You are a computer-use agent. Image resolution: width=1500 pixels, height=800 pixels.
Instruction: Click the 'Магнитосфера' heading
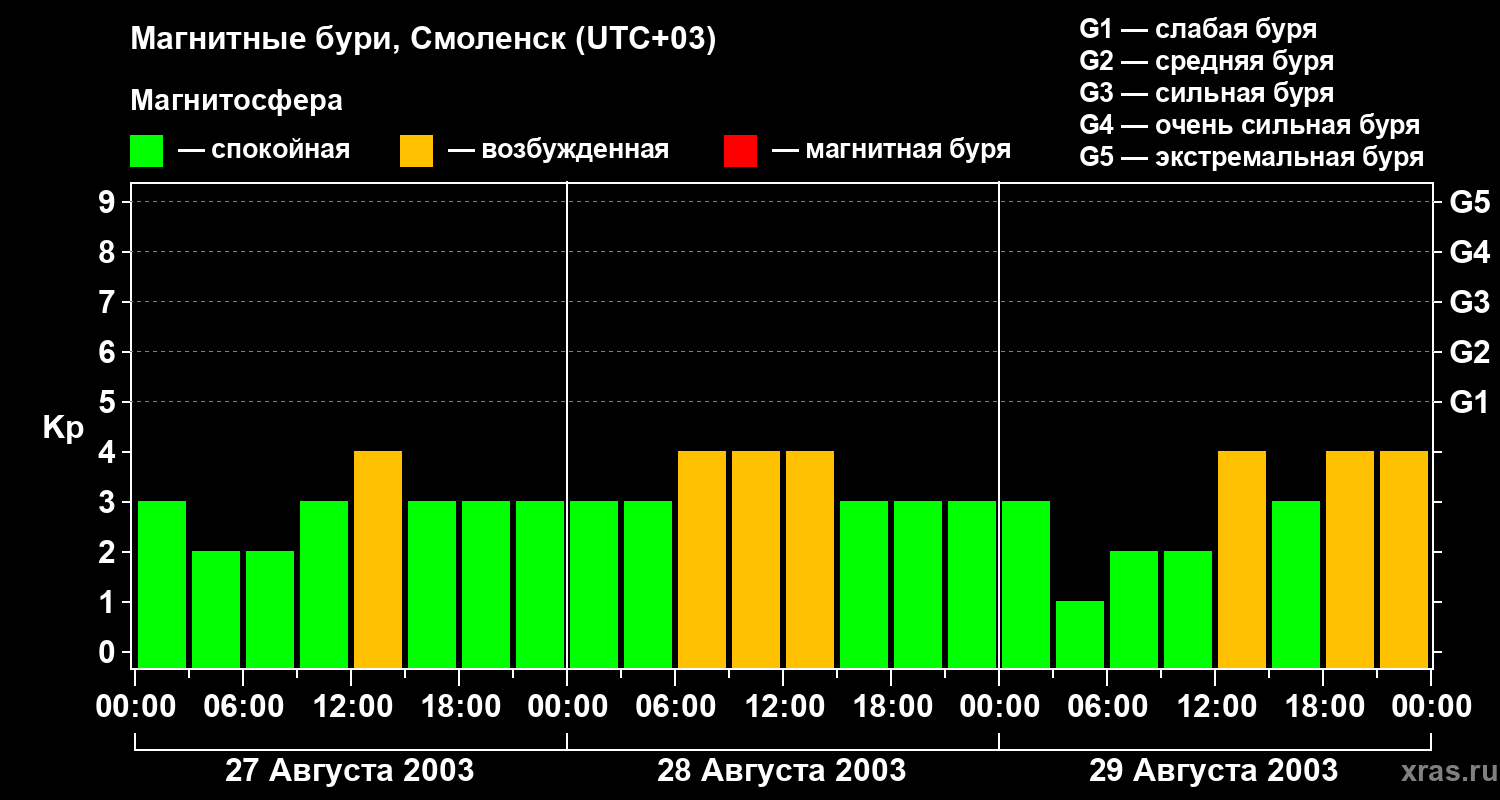pyautogui.click(x=236, y=101)
